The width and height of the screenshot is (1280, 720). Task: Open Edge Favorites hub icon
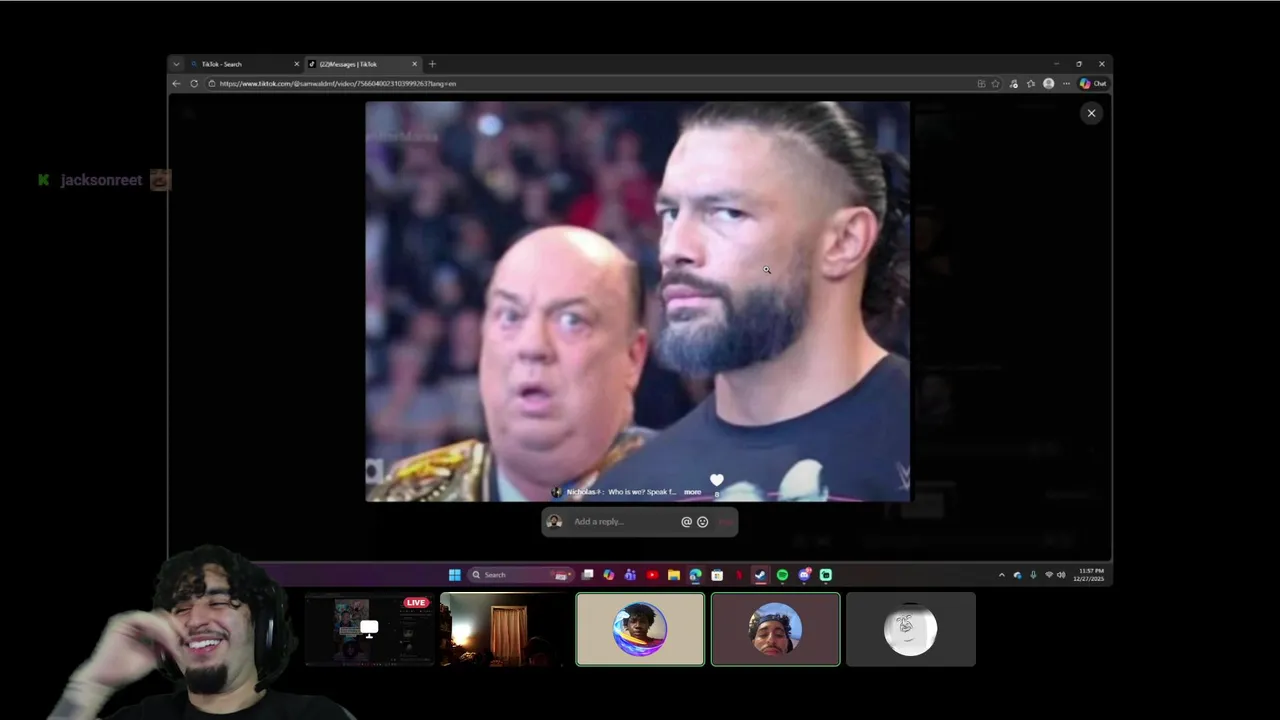click(1031, 84)
